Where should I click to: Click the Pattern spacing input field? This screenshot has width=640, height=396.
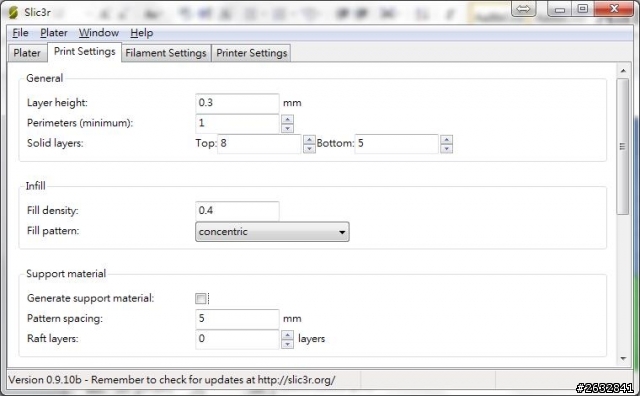(237, 319)
